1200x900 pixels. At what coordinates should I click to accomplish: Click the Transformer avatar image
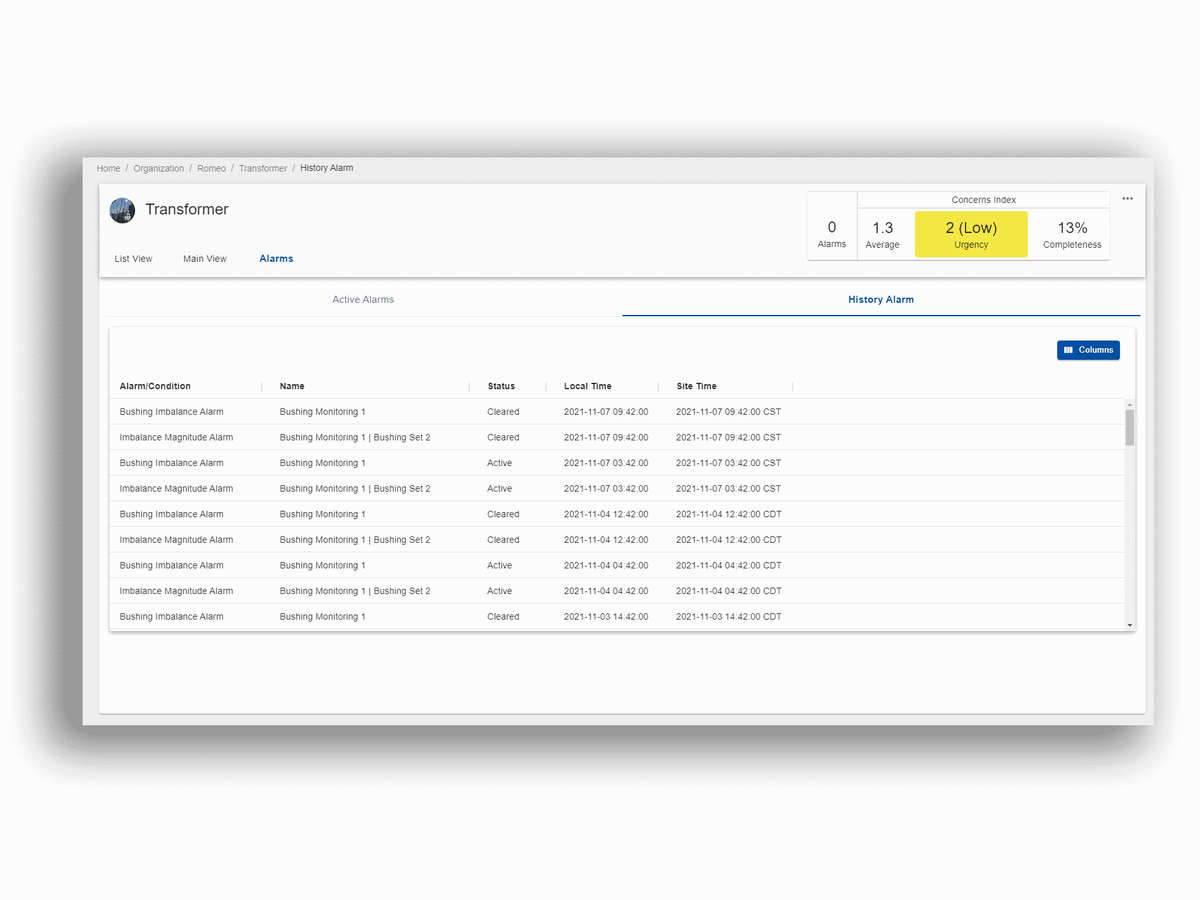[122, 210]
